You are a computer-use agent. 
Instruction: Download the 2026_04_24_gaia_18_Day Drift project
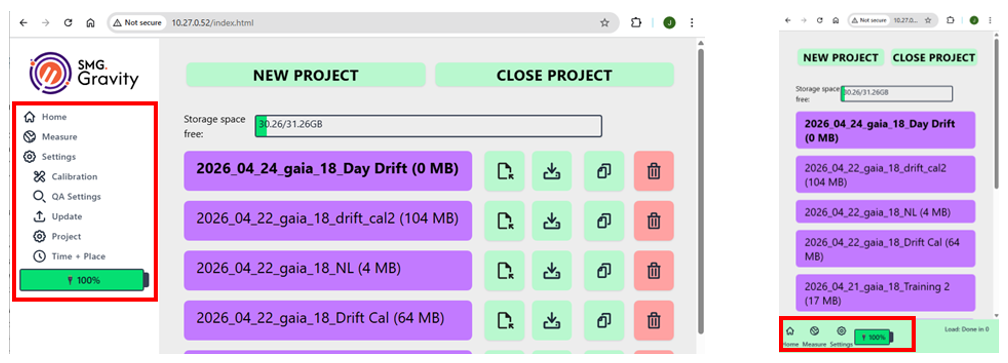tap(551, 171)
